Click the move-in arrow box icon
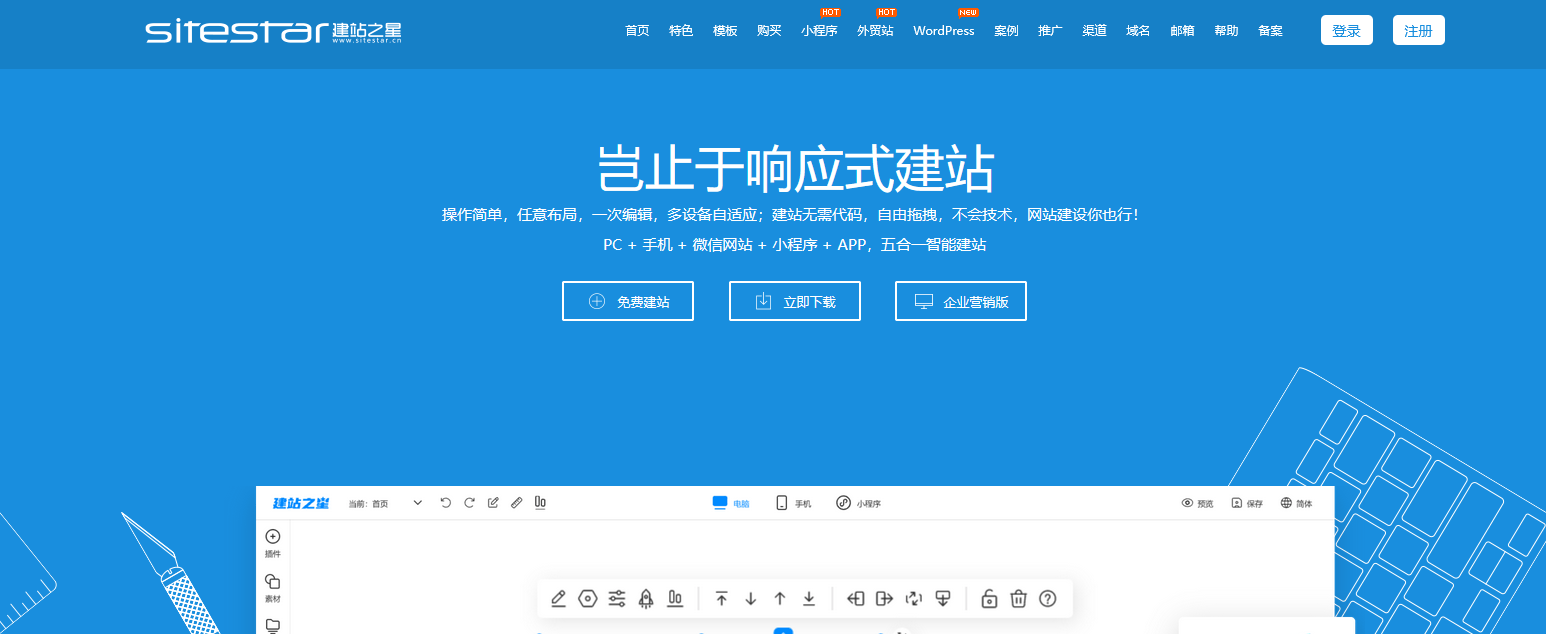 pos(855,599)
